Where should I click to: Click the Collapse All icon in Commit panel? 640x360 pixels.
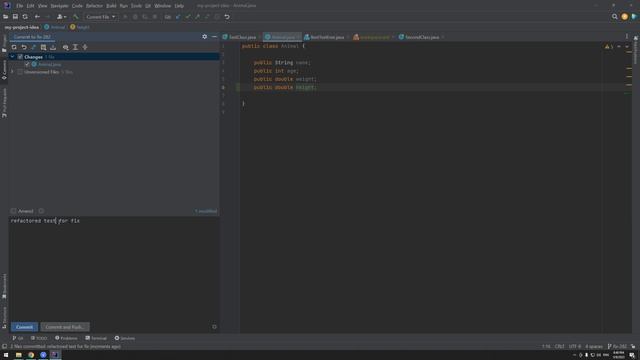tap(85, 47)
